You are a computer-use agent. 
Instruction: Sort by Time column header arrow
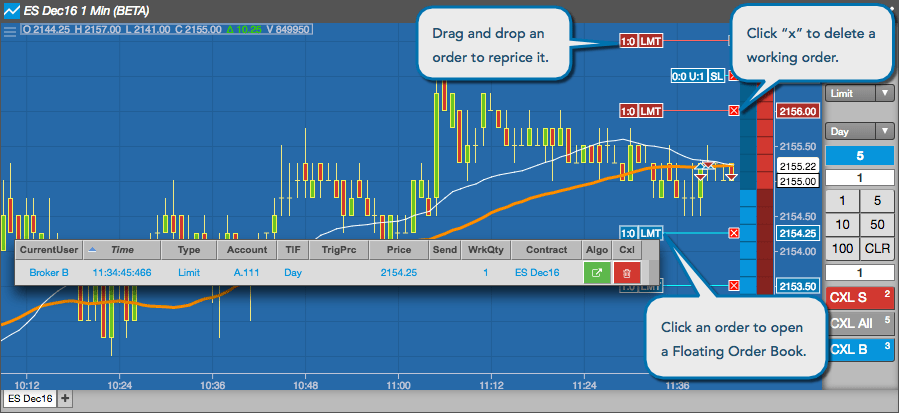click(91, 250)
